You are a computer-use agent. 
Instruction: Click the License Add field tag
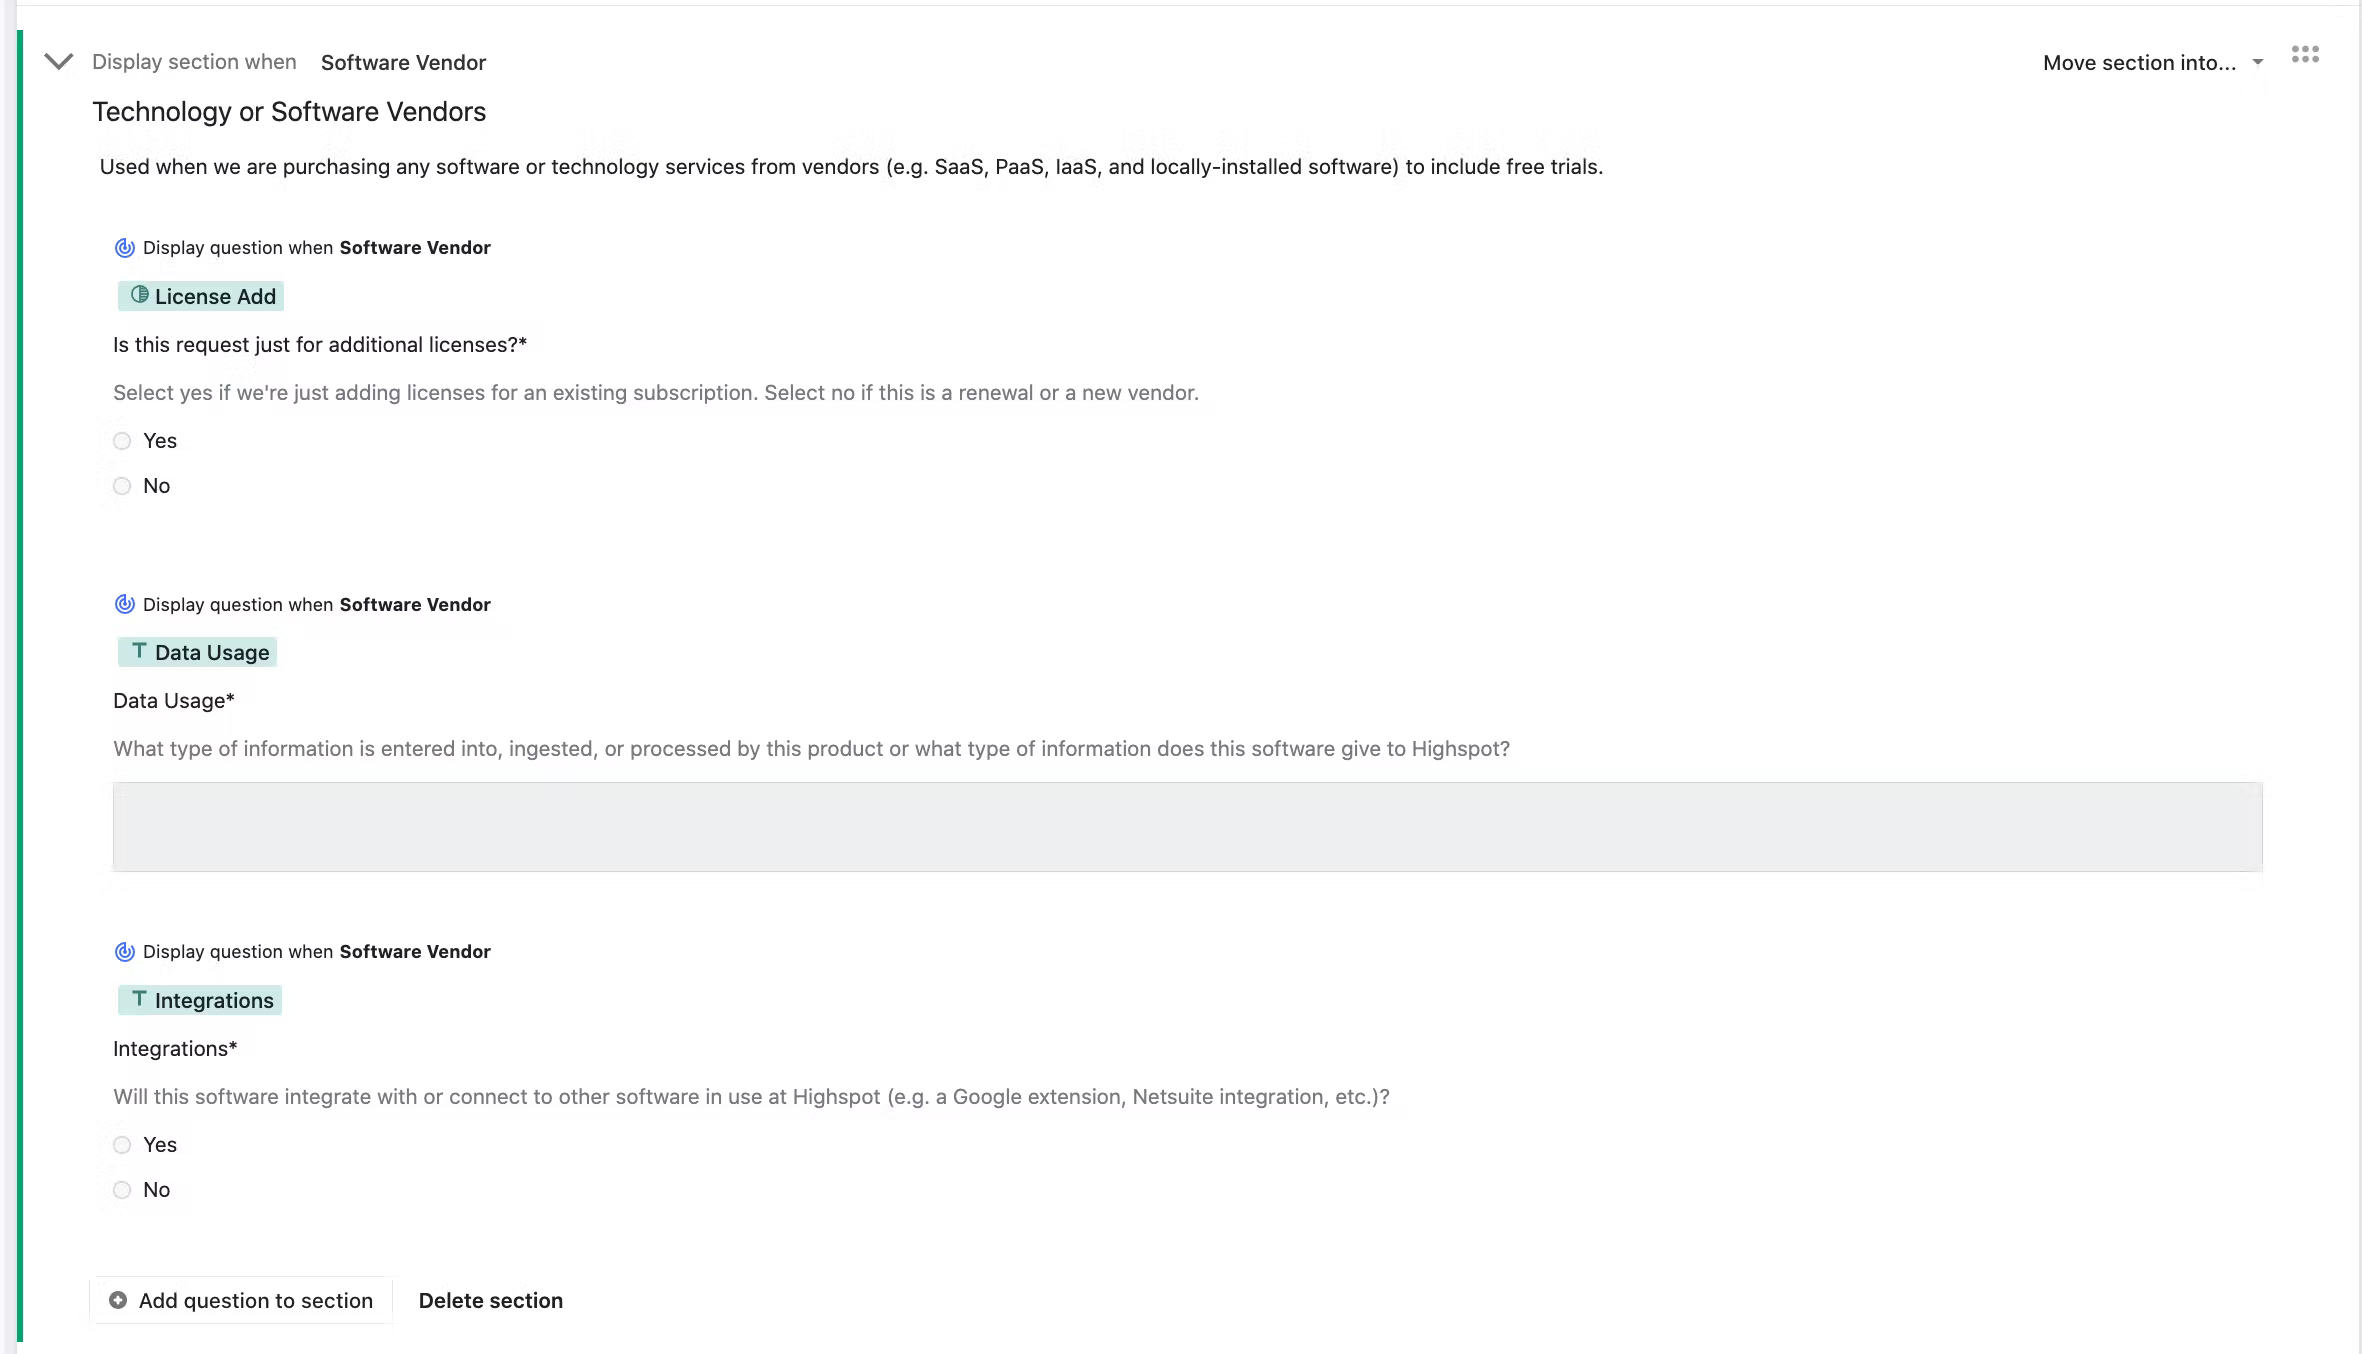201,296
